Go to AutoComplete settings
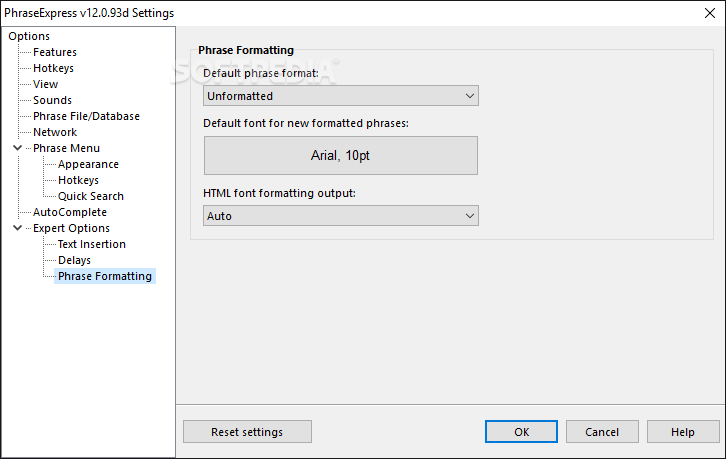This screenshot has width=726, height=459. (x=69, y=212)
